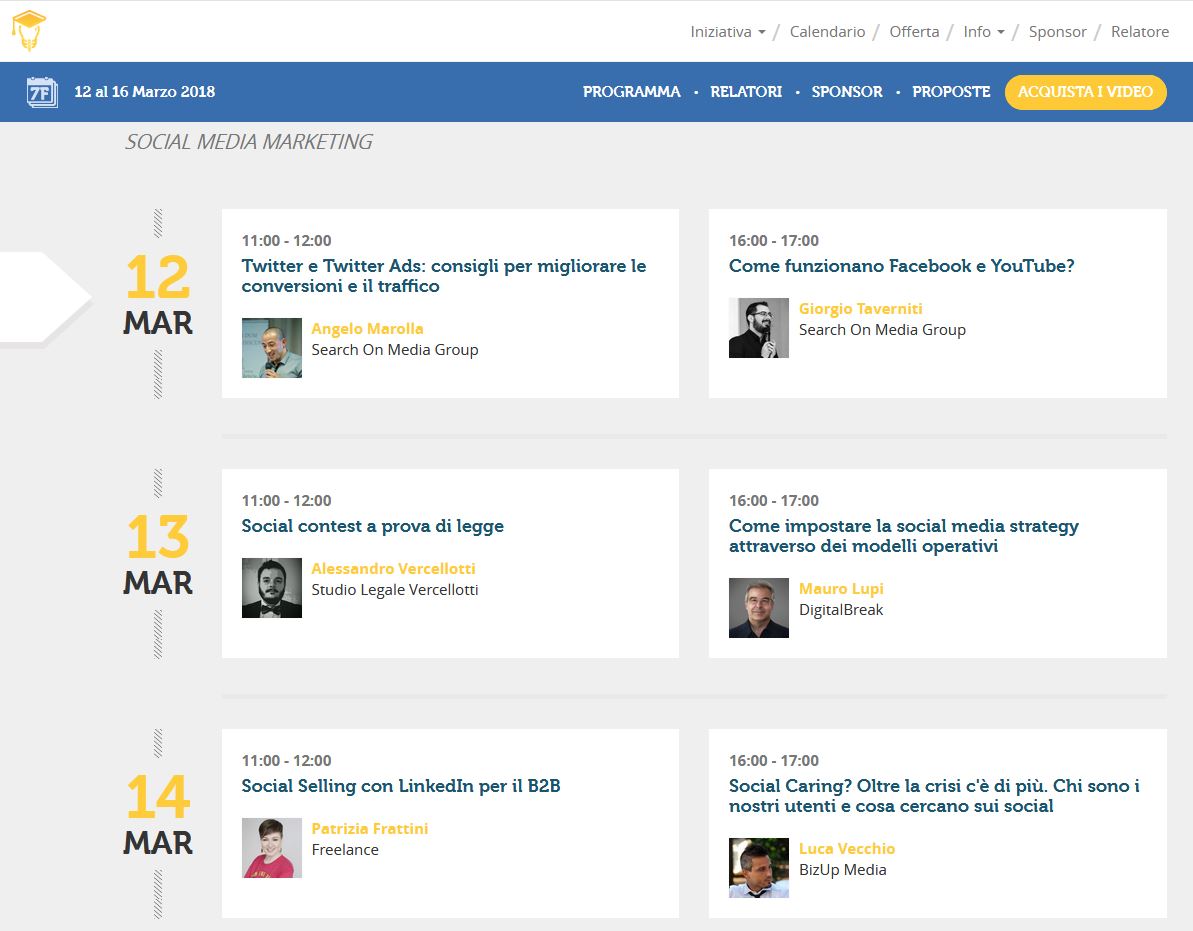
Task: Open Sponsor in top navigation
Action: 1057,32
